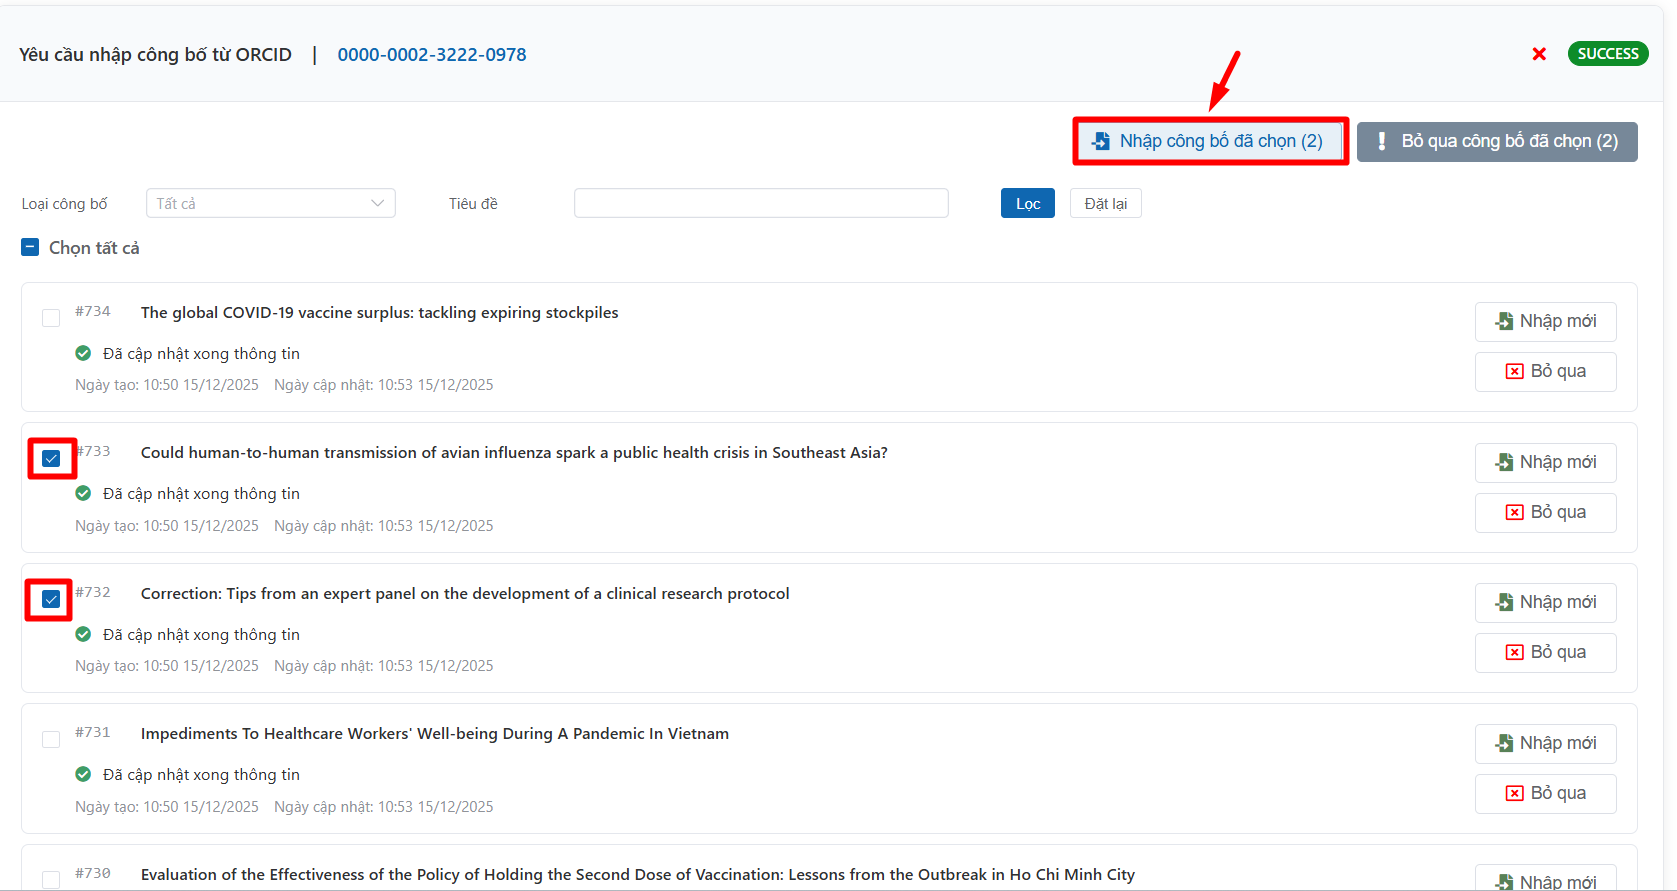Import publication #732 with 'Nhập mới'
The width and height of the screenshot is (1677, 891).
coord(1545,602)
